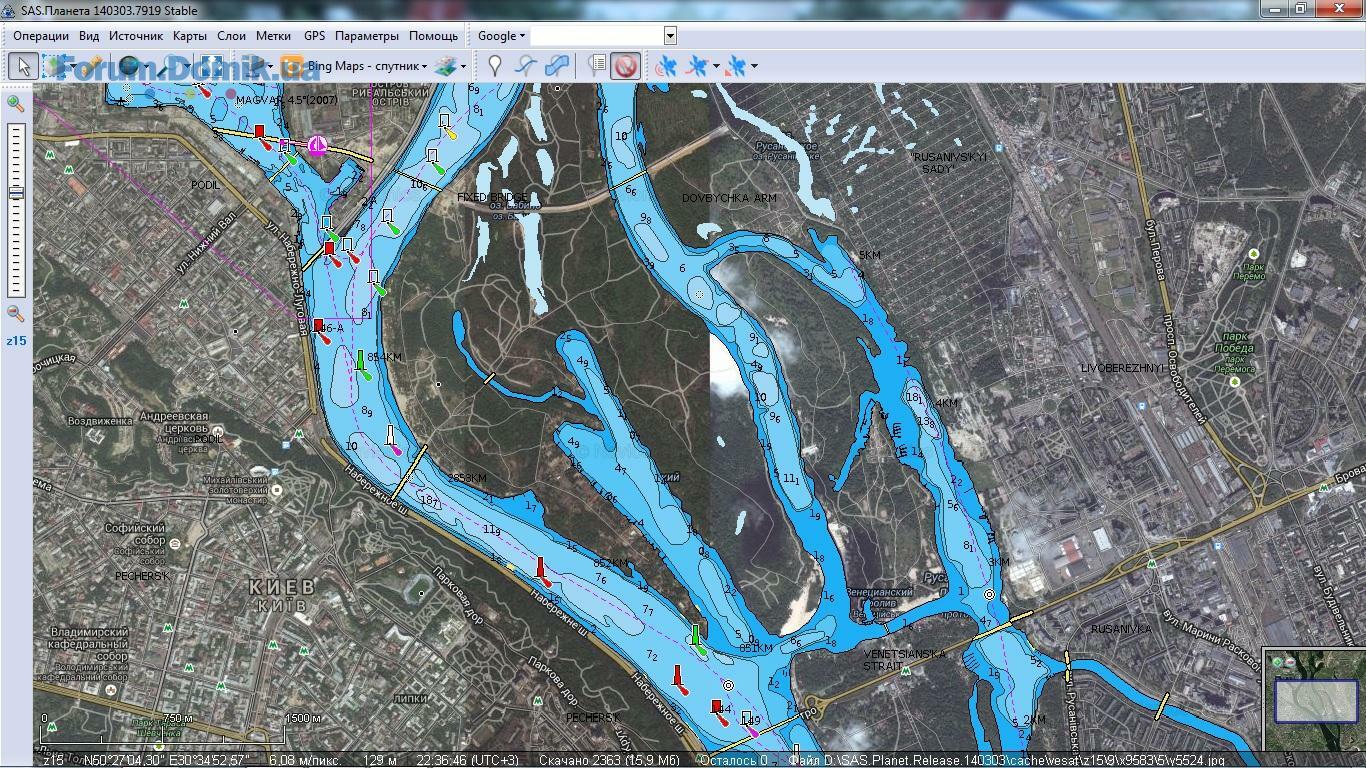Toggle full screen map mode
Viewport: 1366px width, 768px height.
212,66
